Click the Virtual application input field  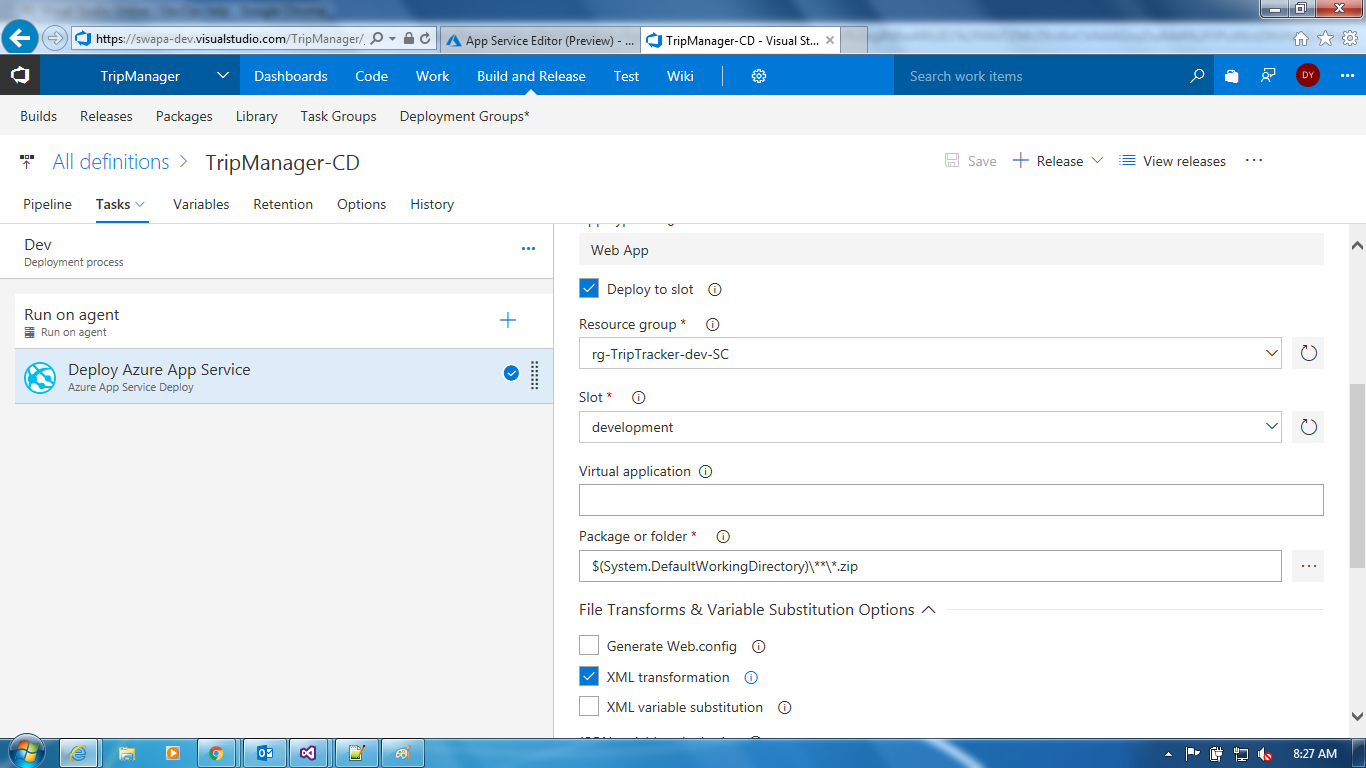click(x=951, y=500)
